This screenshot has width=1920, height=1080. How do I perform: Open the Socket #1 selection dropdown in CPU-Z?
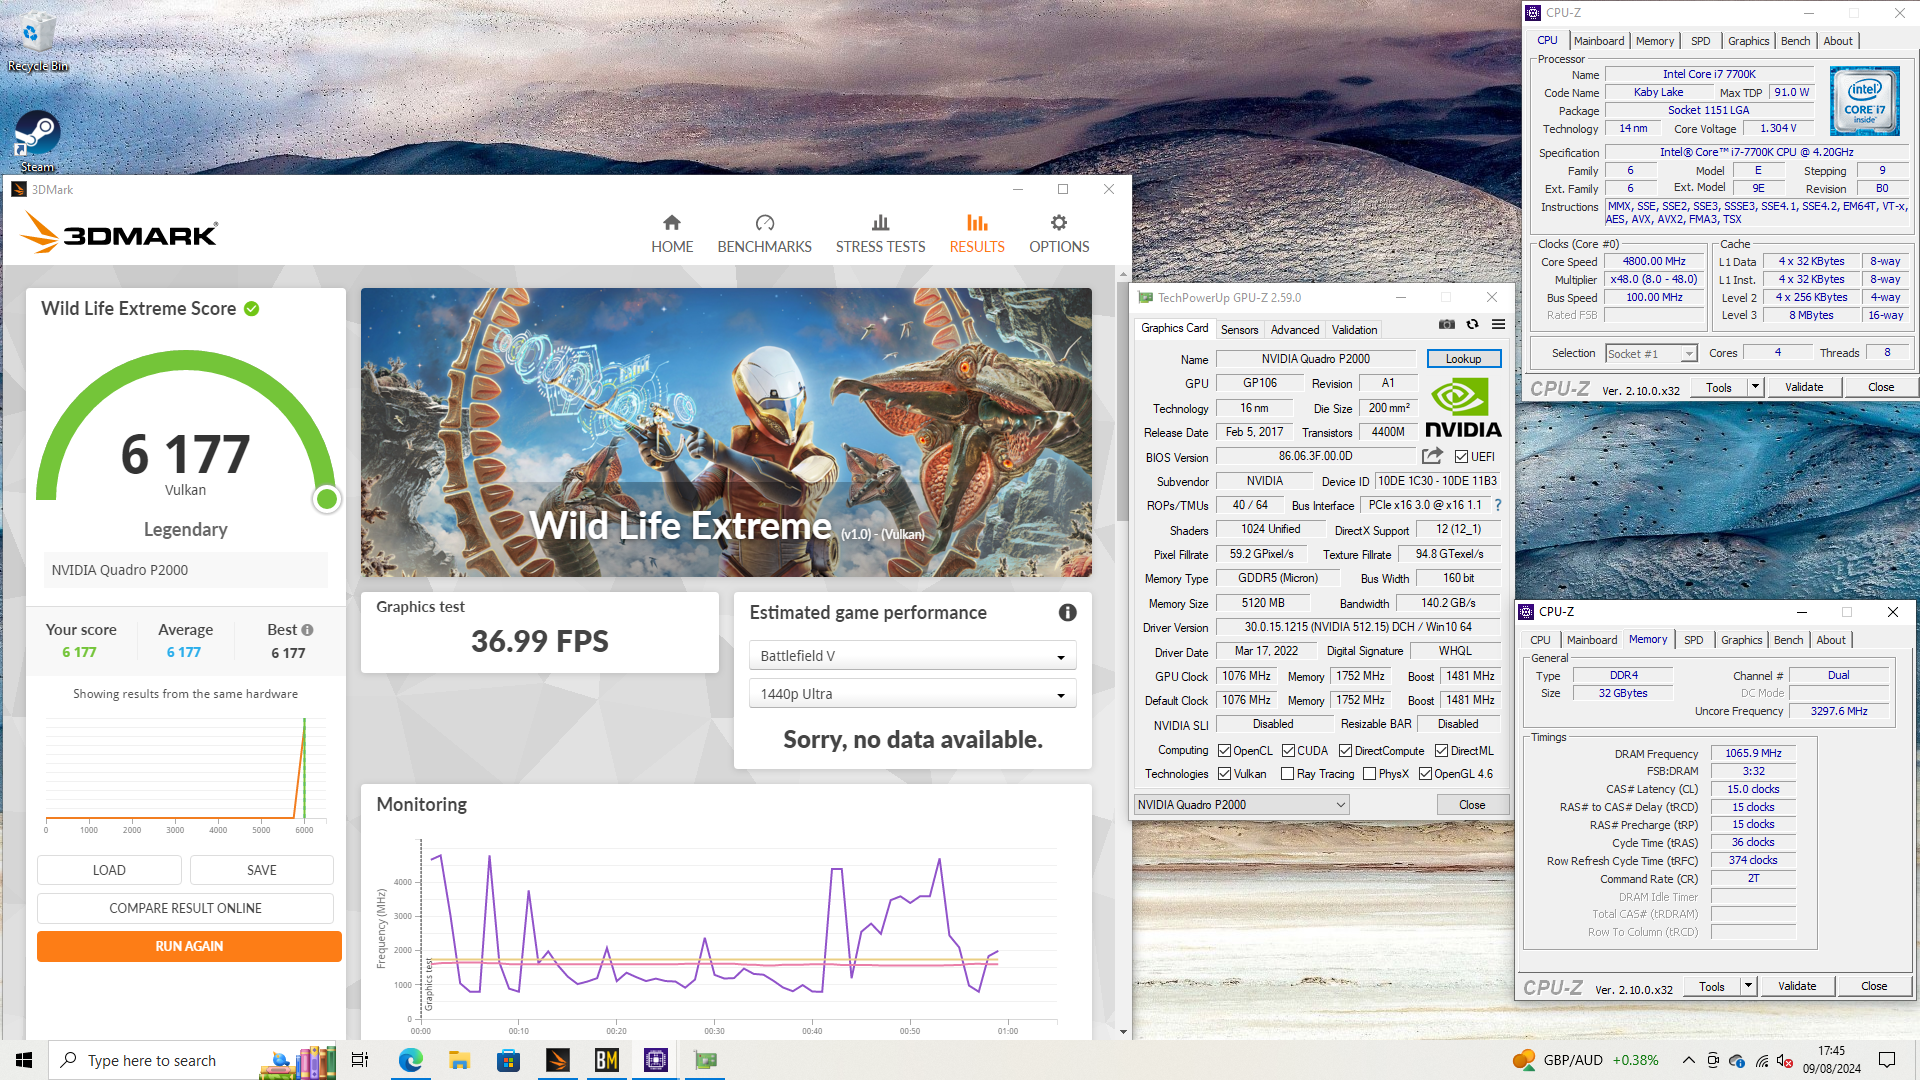[x=1651, y=354]
